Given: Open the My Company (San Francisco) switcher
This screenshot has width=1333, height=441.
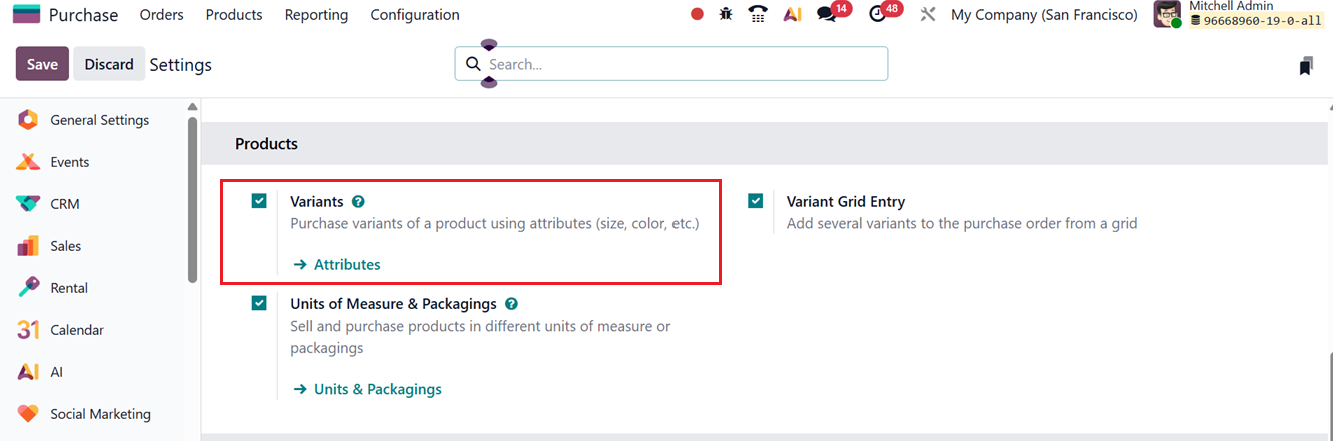Looking at the screenshot, I should pos(1044,15).
